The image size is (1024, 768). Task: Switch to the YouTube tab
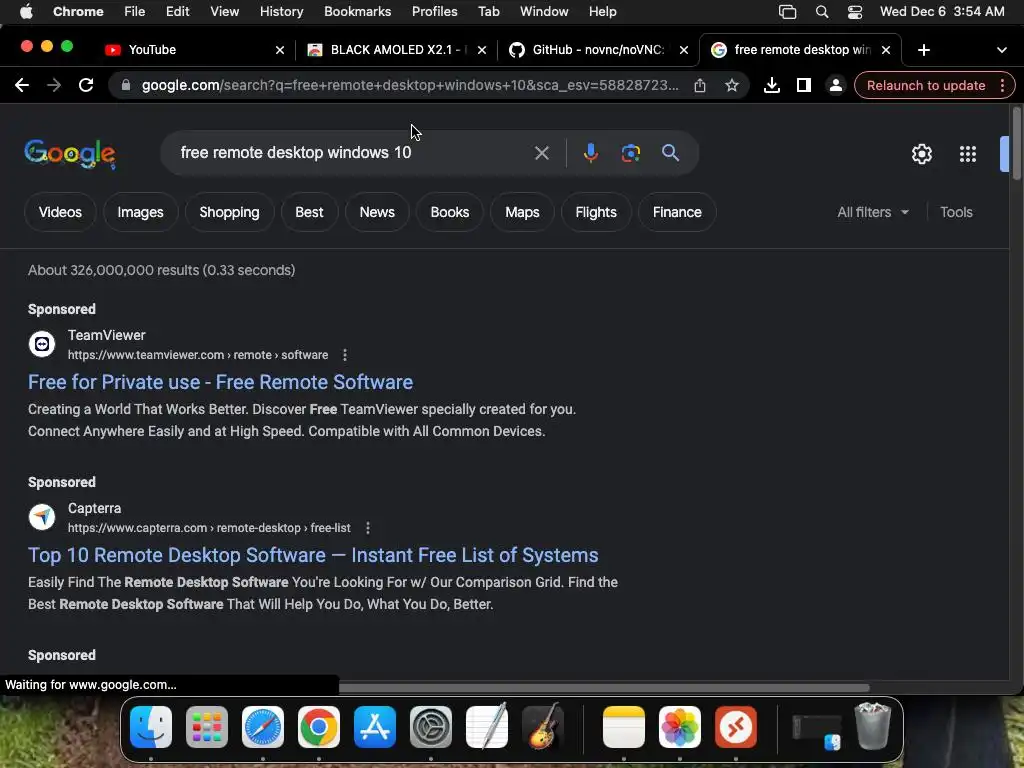tap(188, 50)
